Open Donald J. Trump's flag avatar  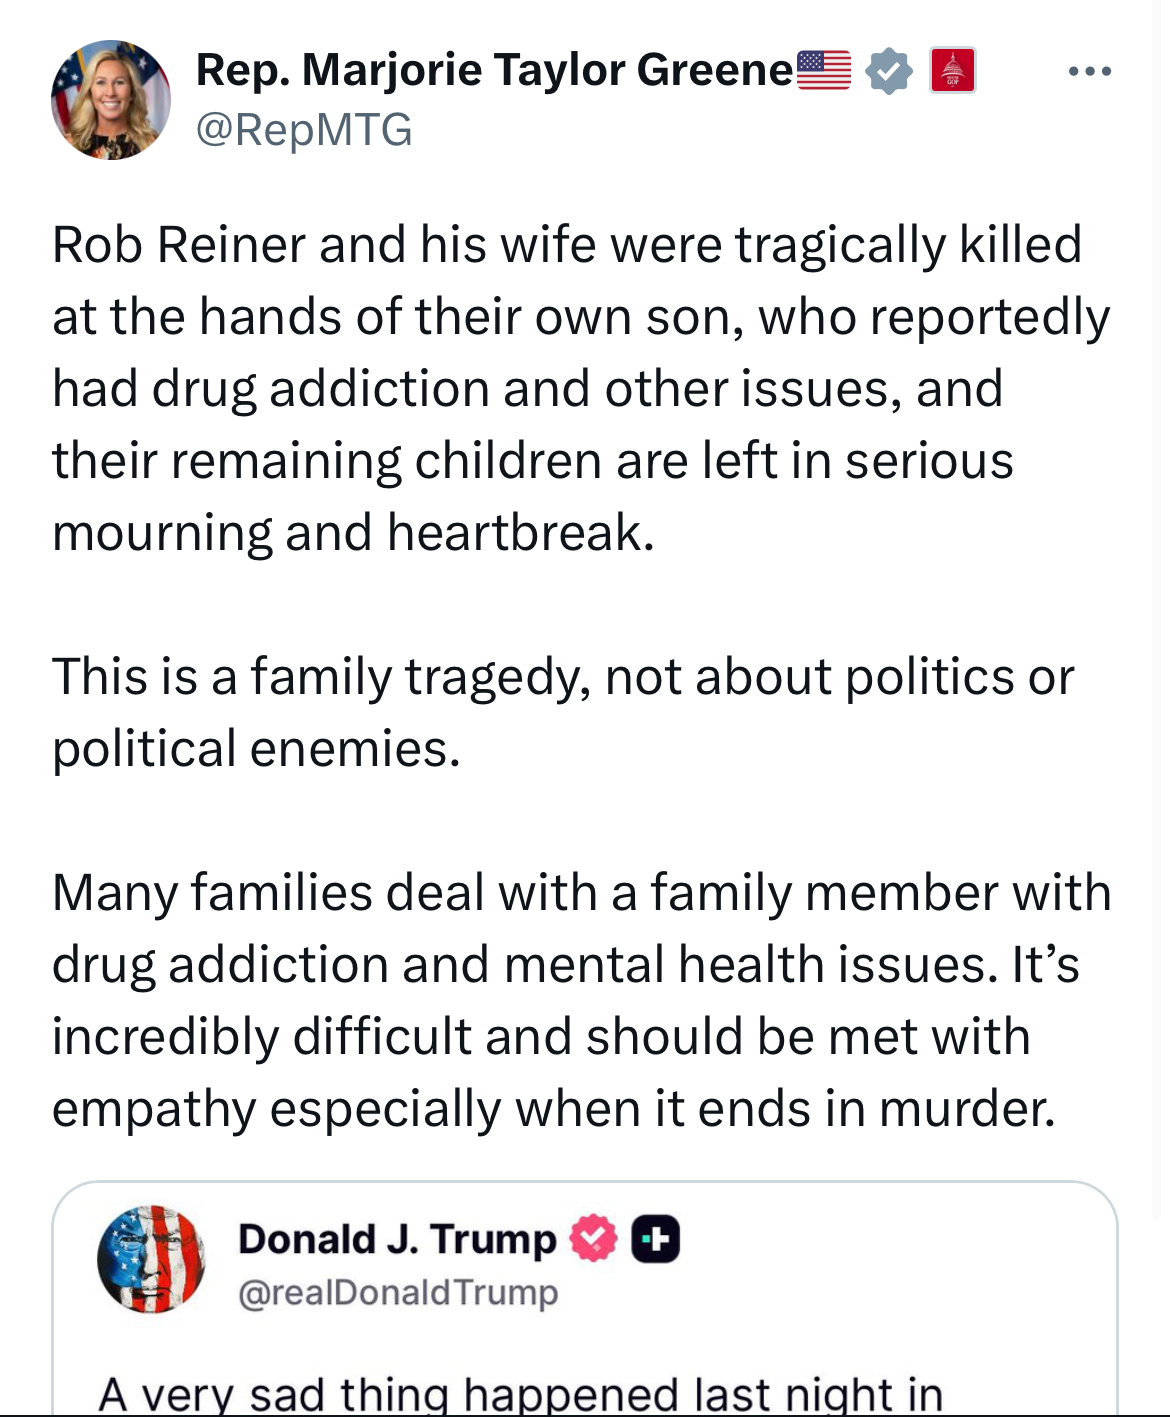151,1259
